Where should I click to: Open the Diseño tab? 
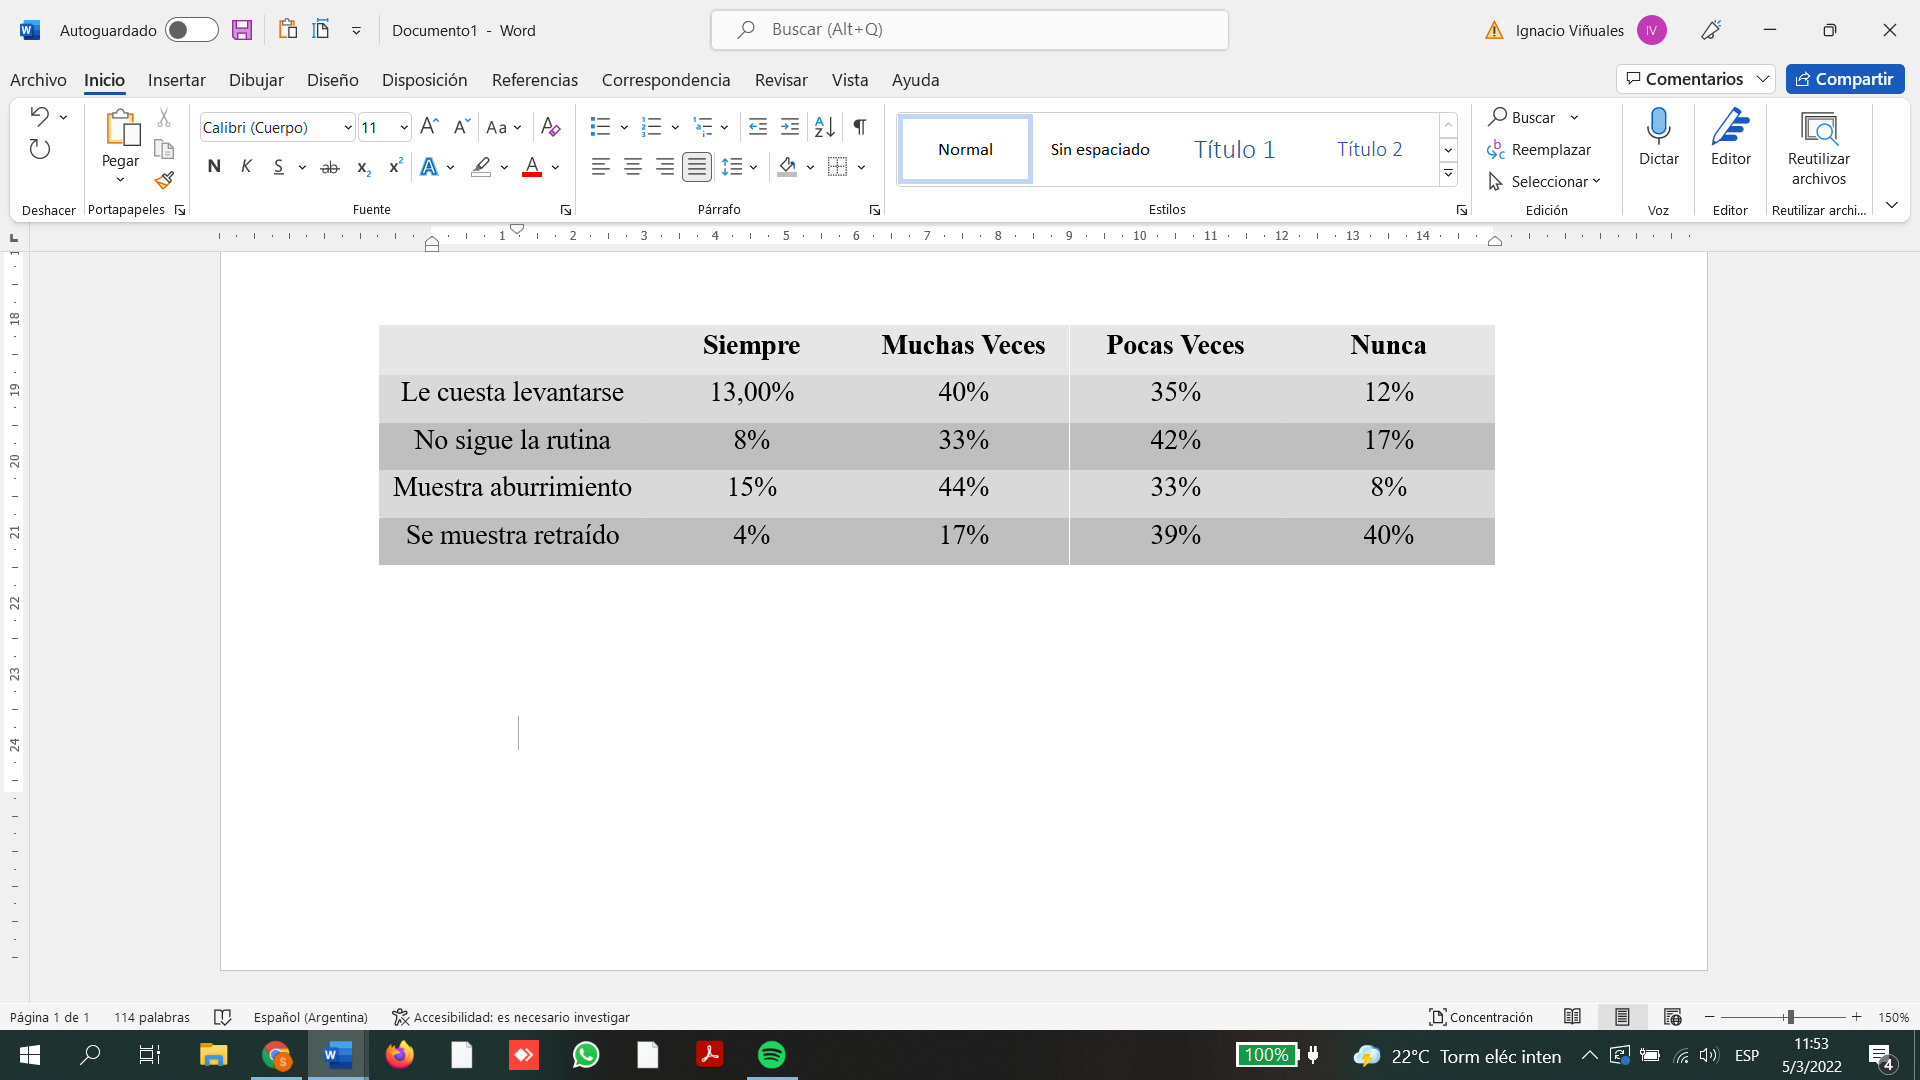(333, 80)
